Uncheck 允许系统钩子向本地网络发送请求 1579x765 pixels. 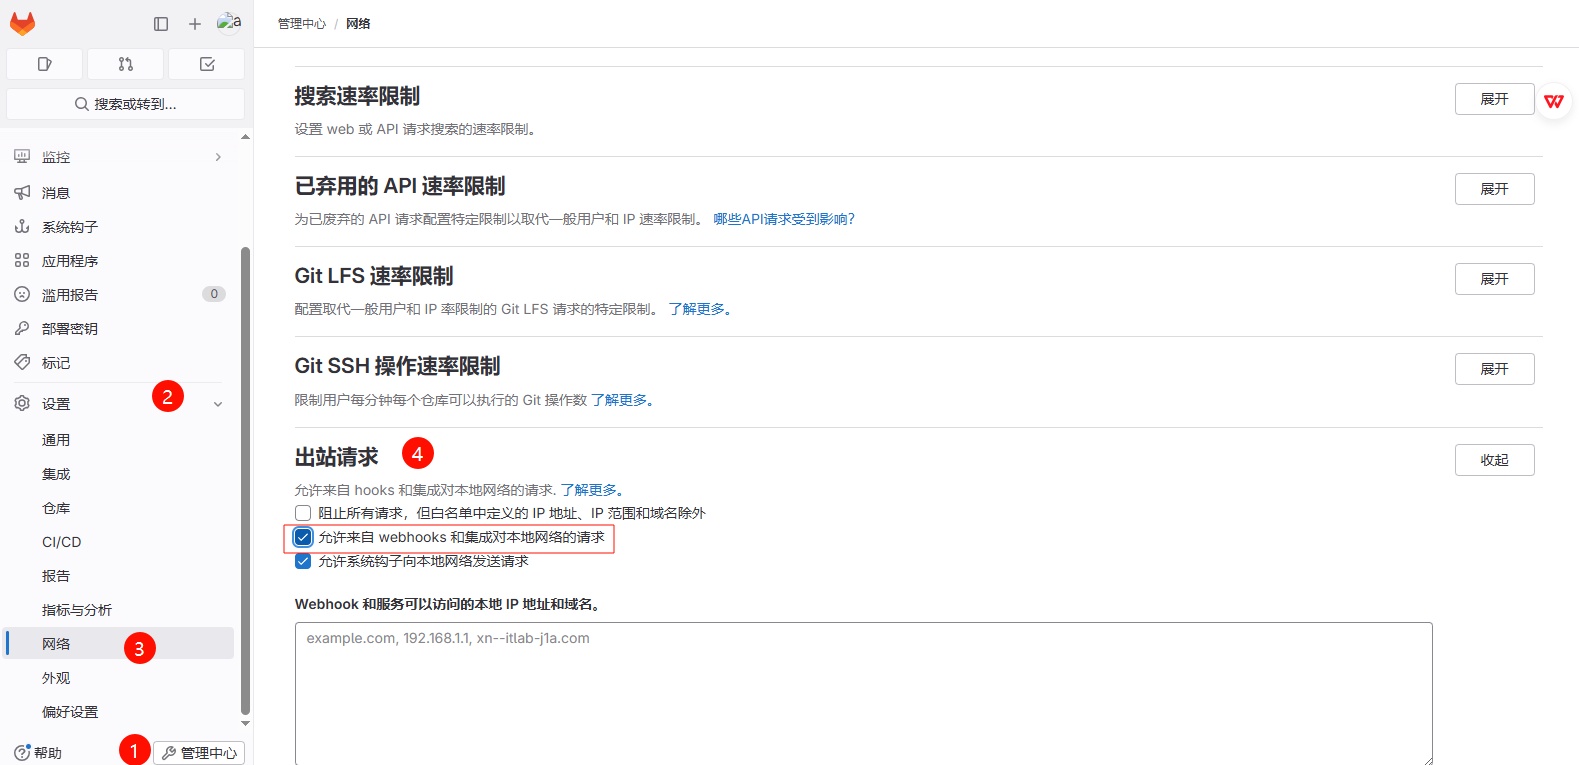[x=303, y=561]
